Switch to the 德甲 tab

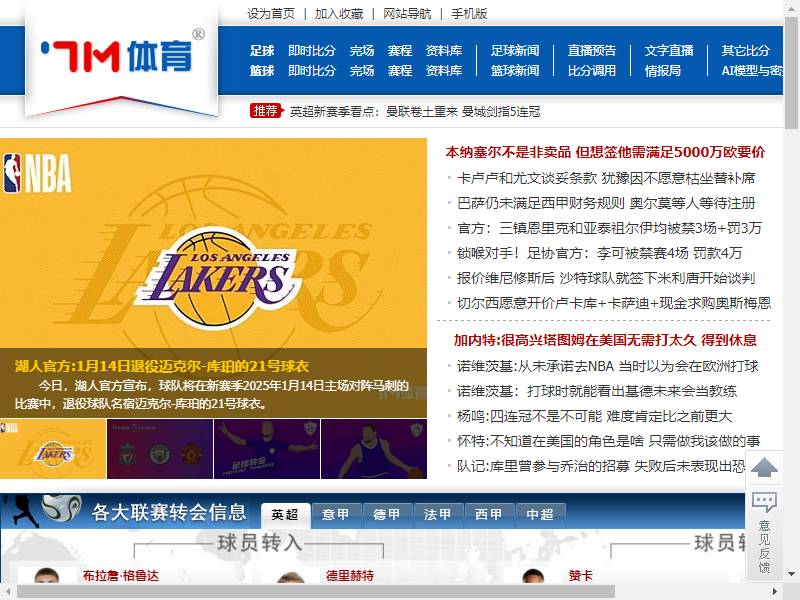tap(387, 514)
